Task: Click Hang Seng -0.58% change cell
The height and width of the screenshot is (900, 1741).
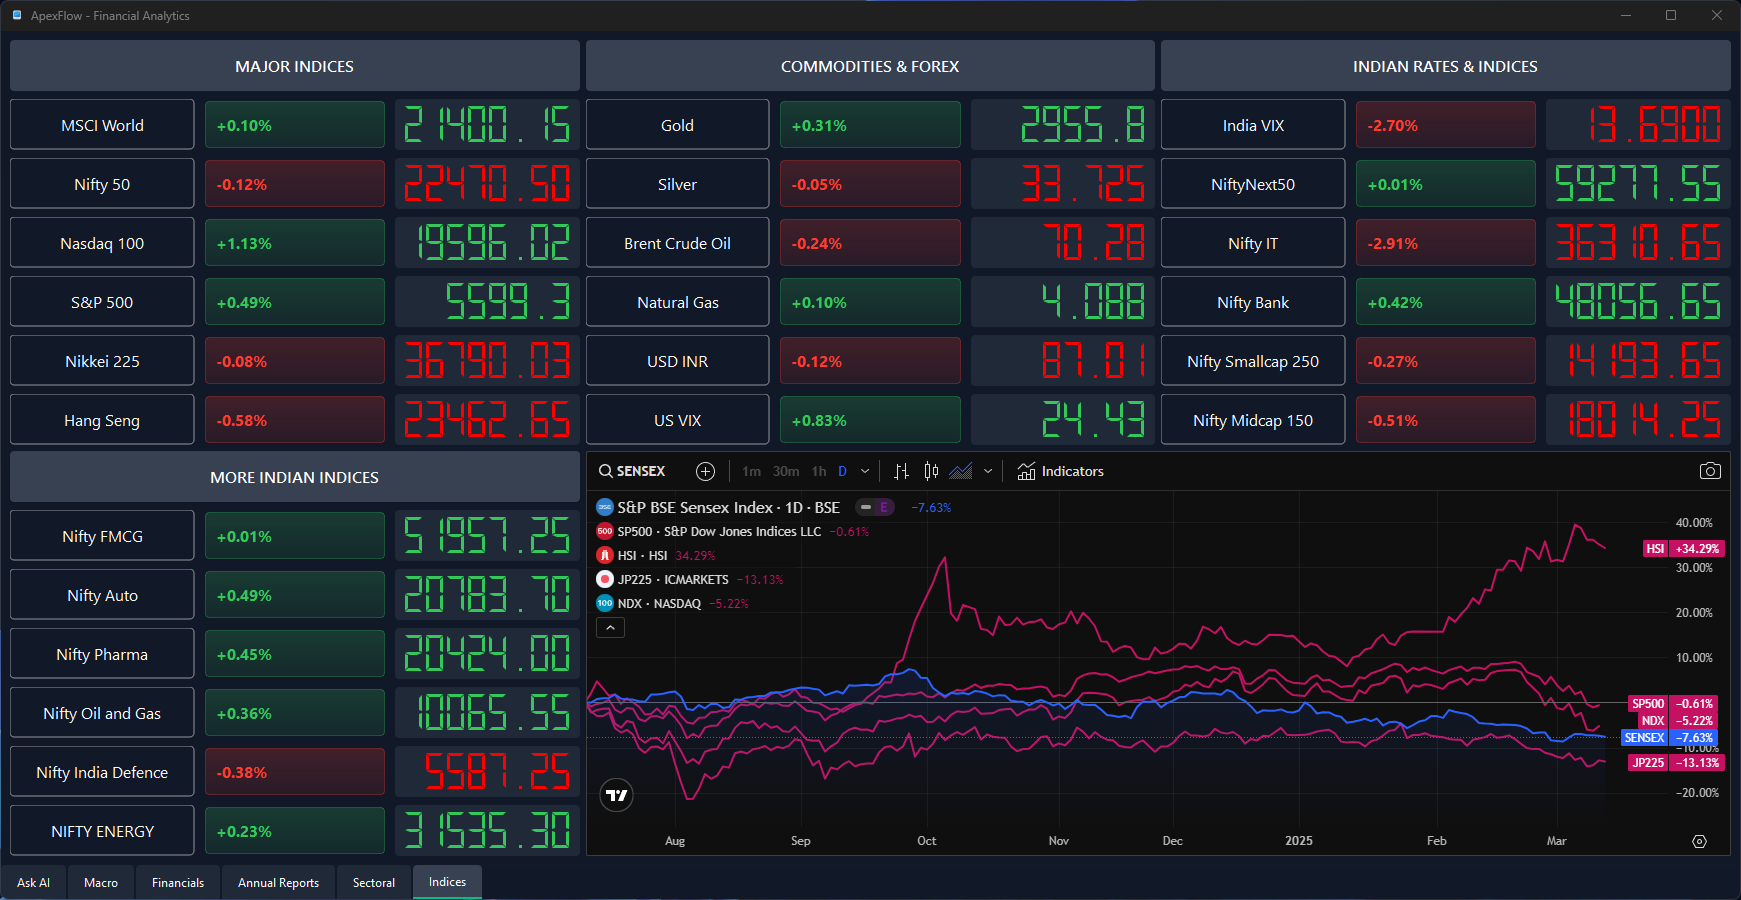Action: click(x=295, y=420)
